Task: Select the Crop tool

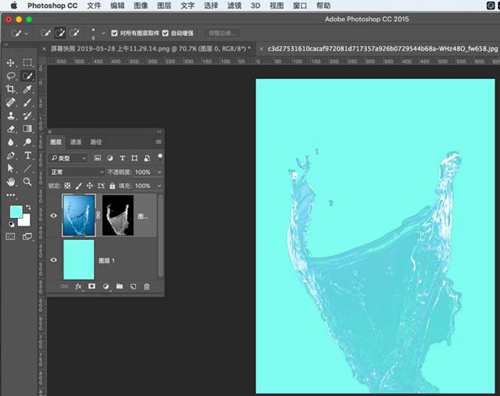Action: click(11, 89)
